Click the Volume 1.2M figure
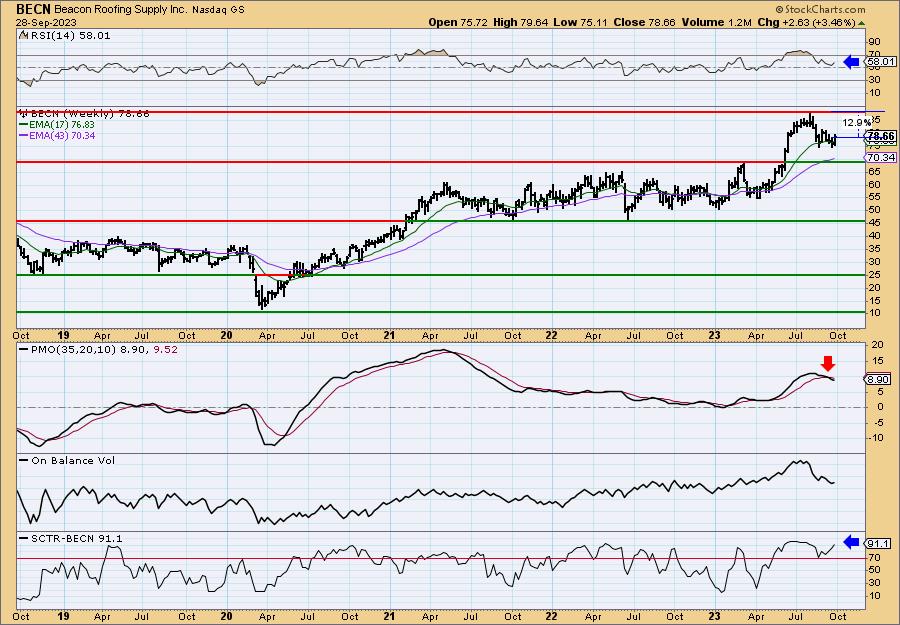 coord(717,22)
